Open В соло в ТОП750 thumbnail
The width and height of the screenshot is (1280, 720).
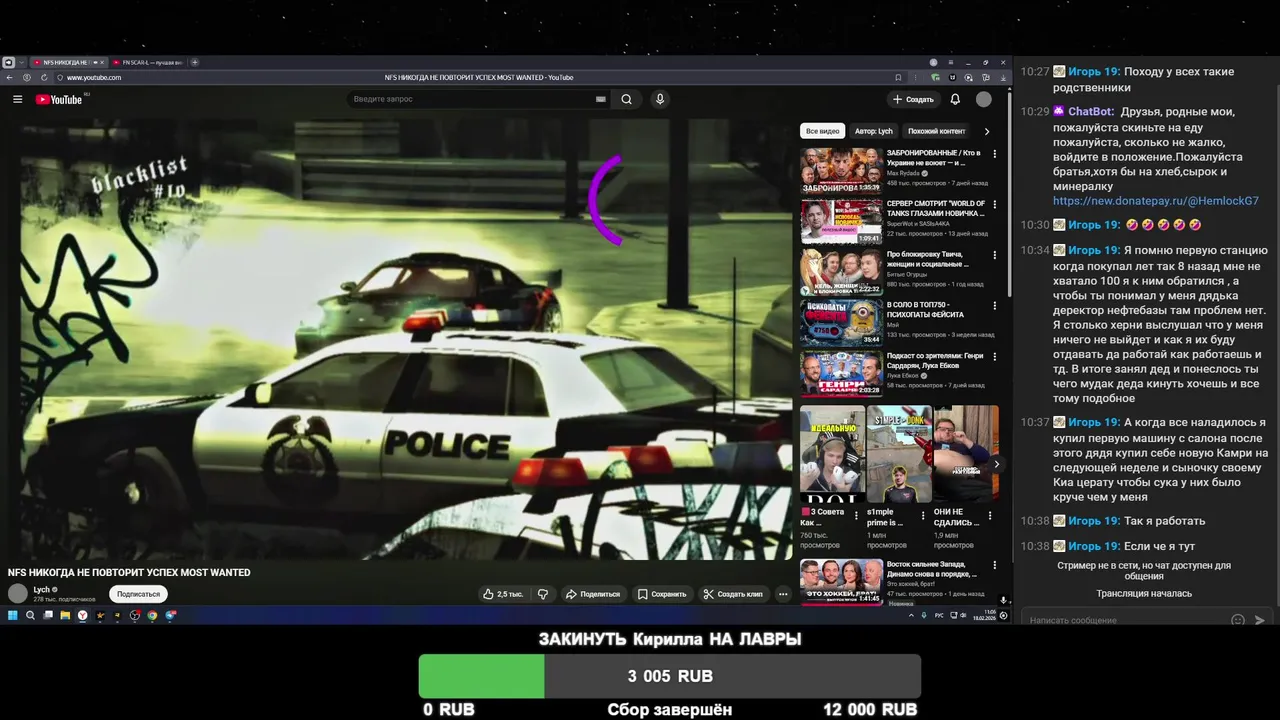841,322
